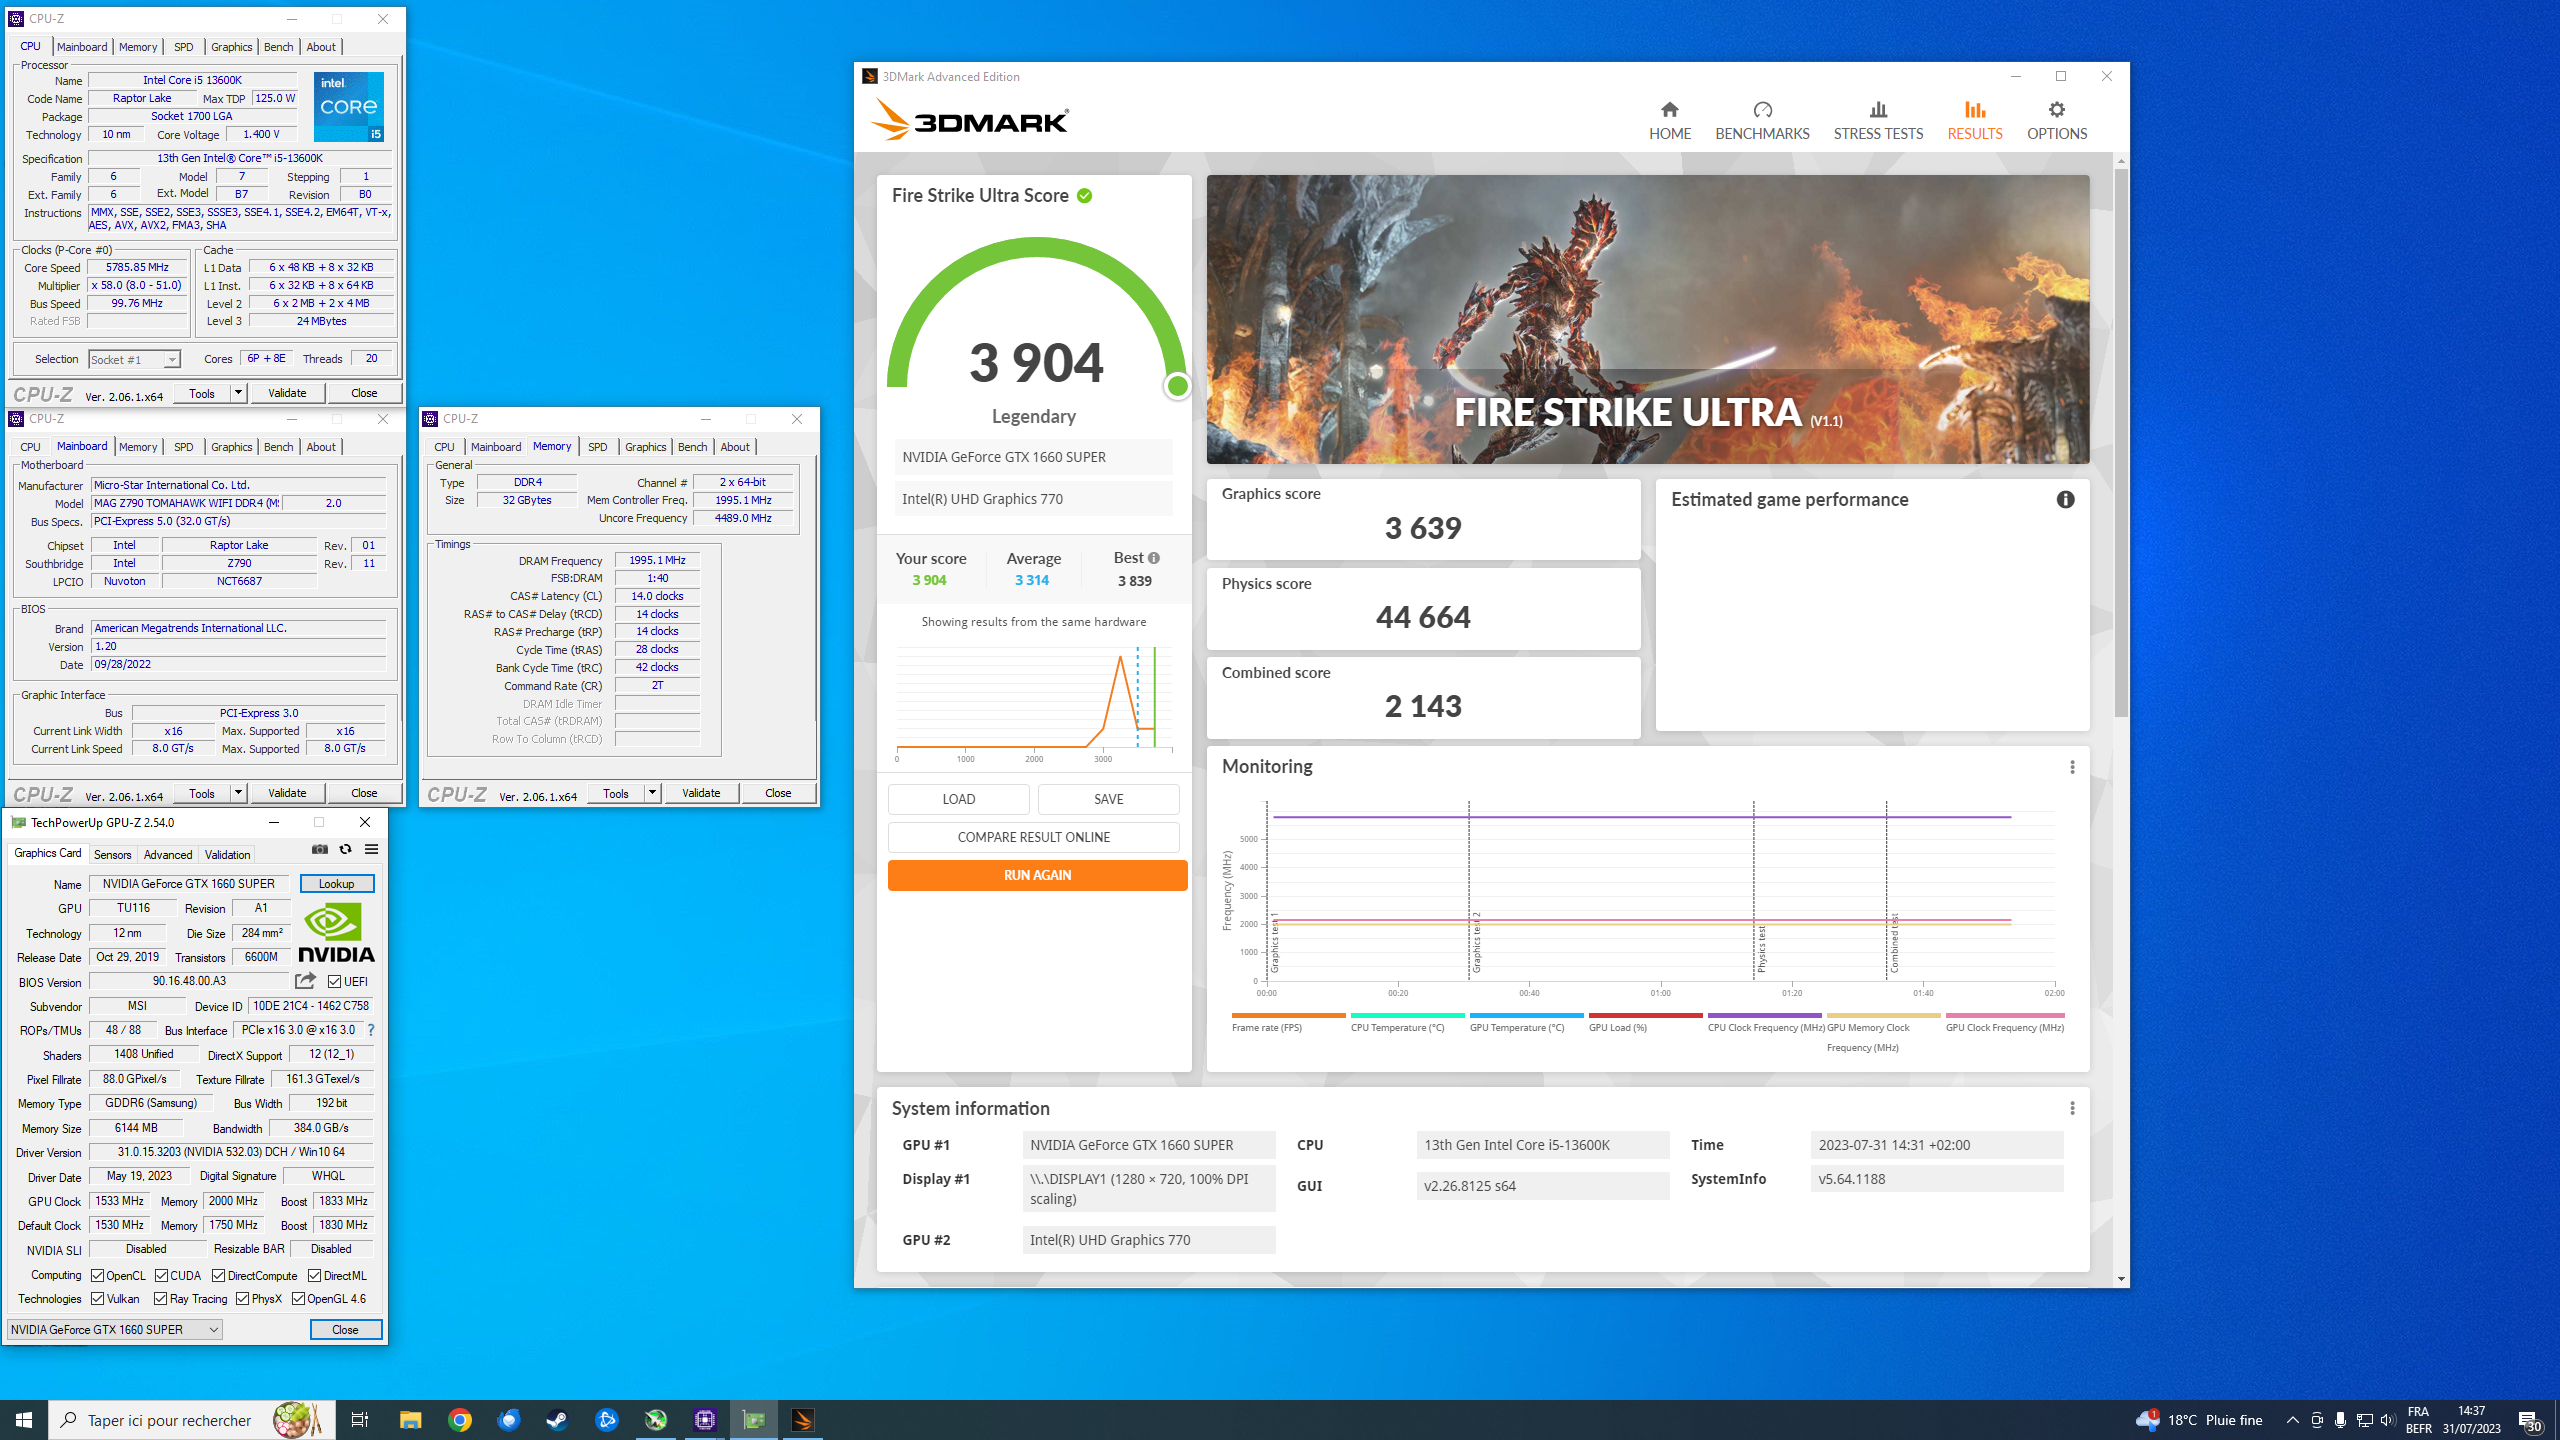Click Close button in GPU-Z window
Viewport: 2560px width, 1440px height.
(x=345, y=1329)
